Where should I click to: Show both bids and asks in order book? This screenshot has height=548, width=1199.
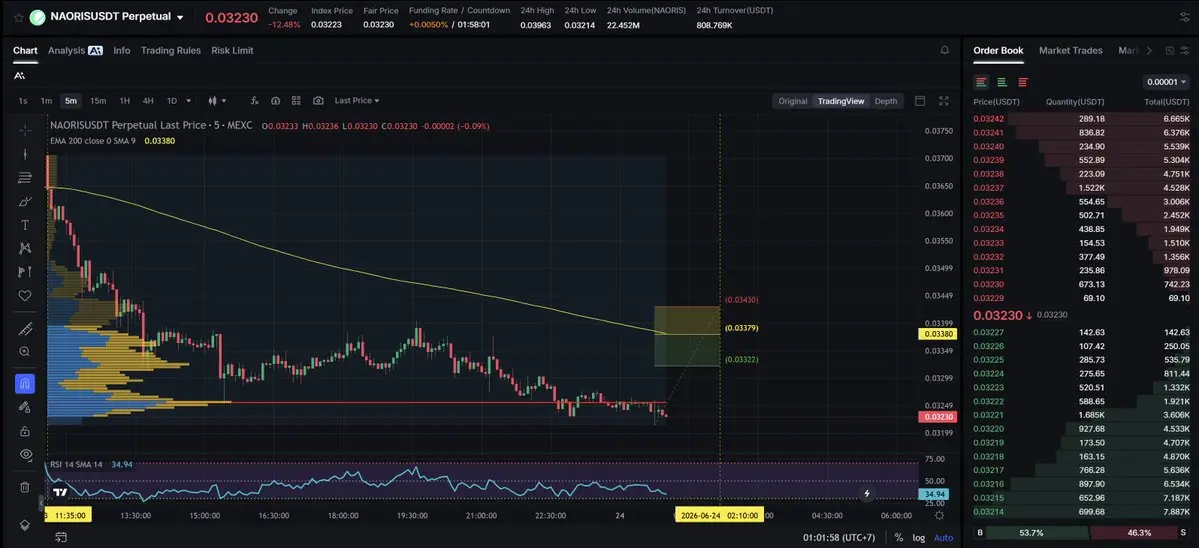[982, 82]
